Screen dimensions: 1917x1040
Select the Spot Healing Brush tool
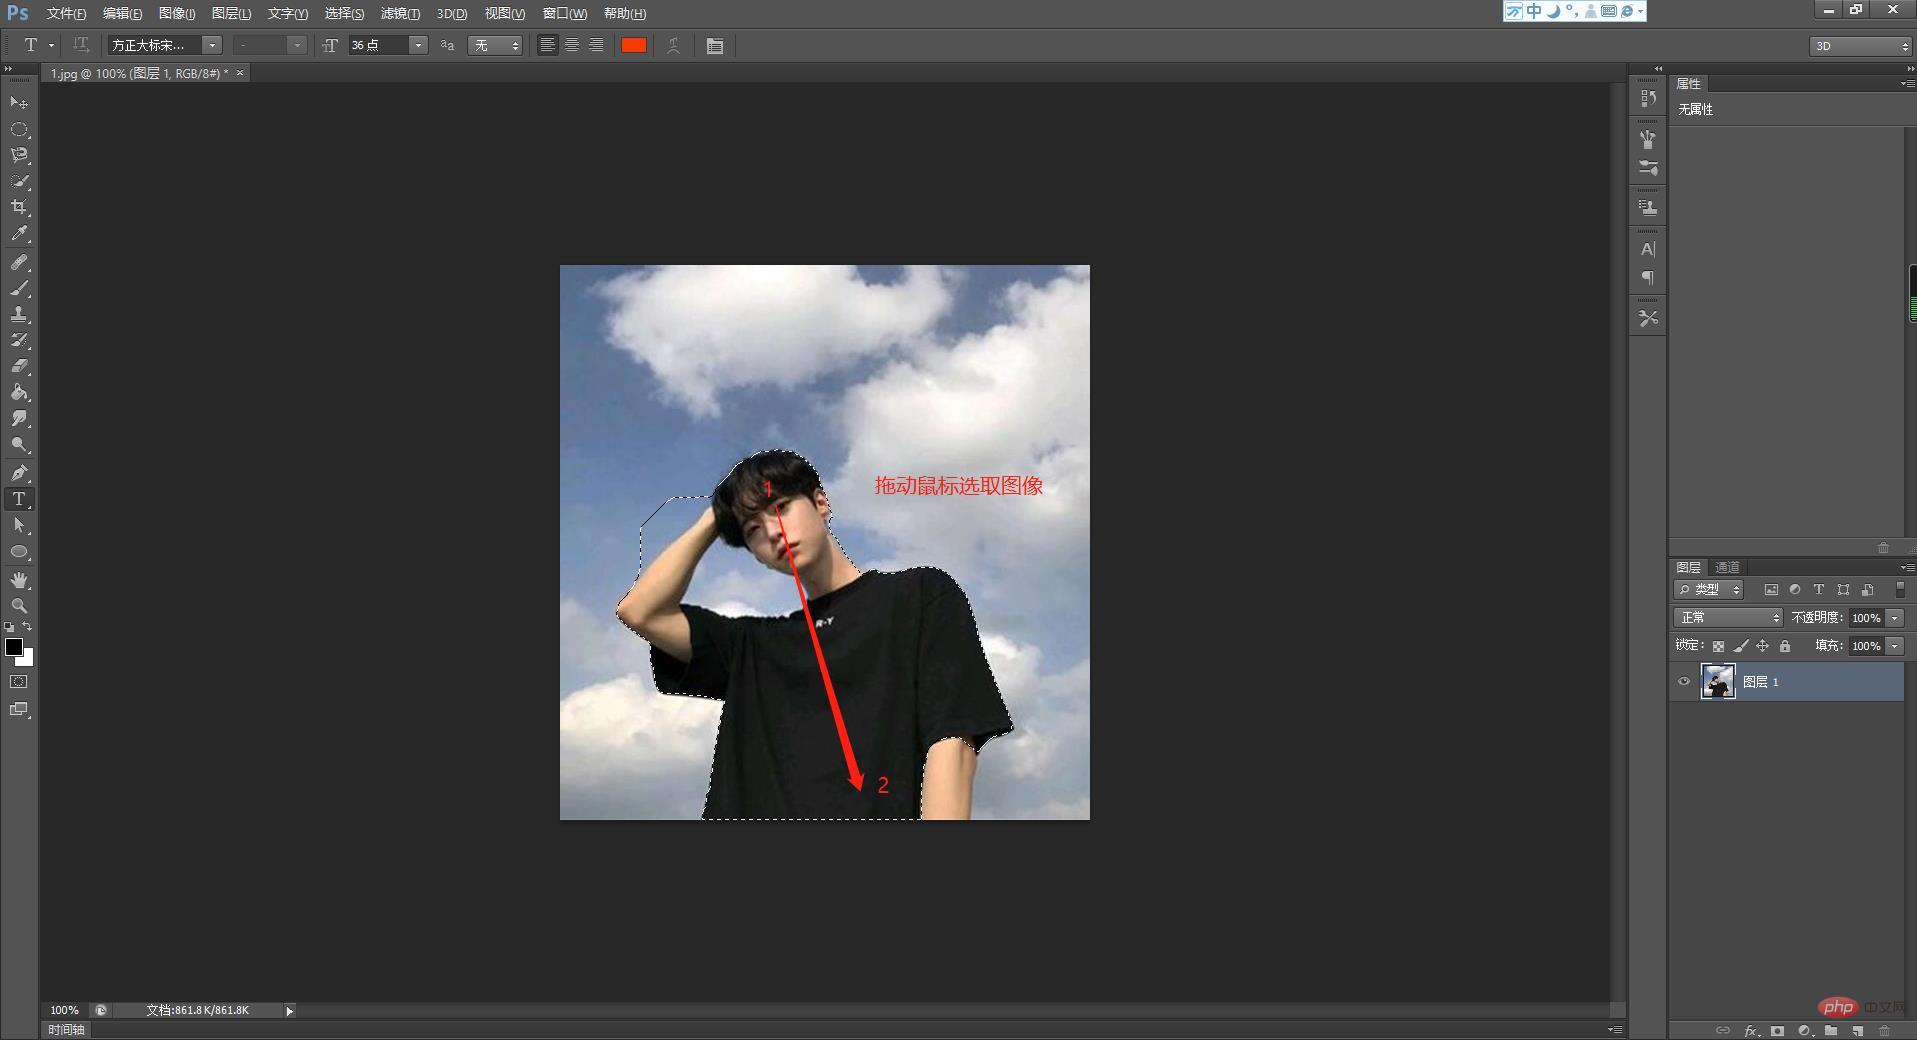point(19,262)
